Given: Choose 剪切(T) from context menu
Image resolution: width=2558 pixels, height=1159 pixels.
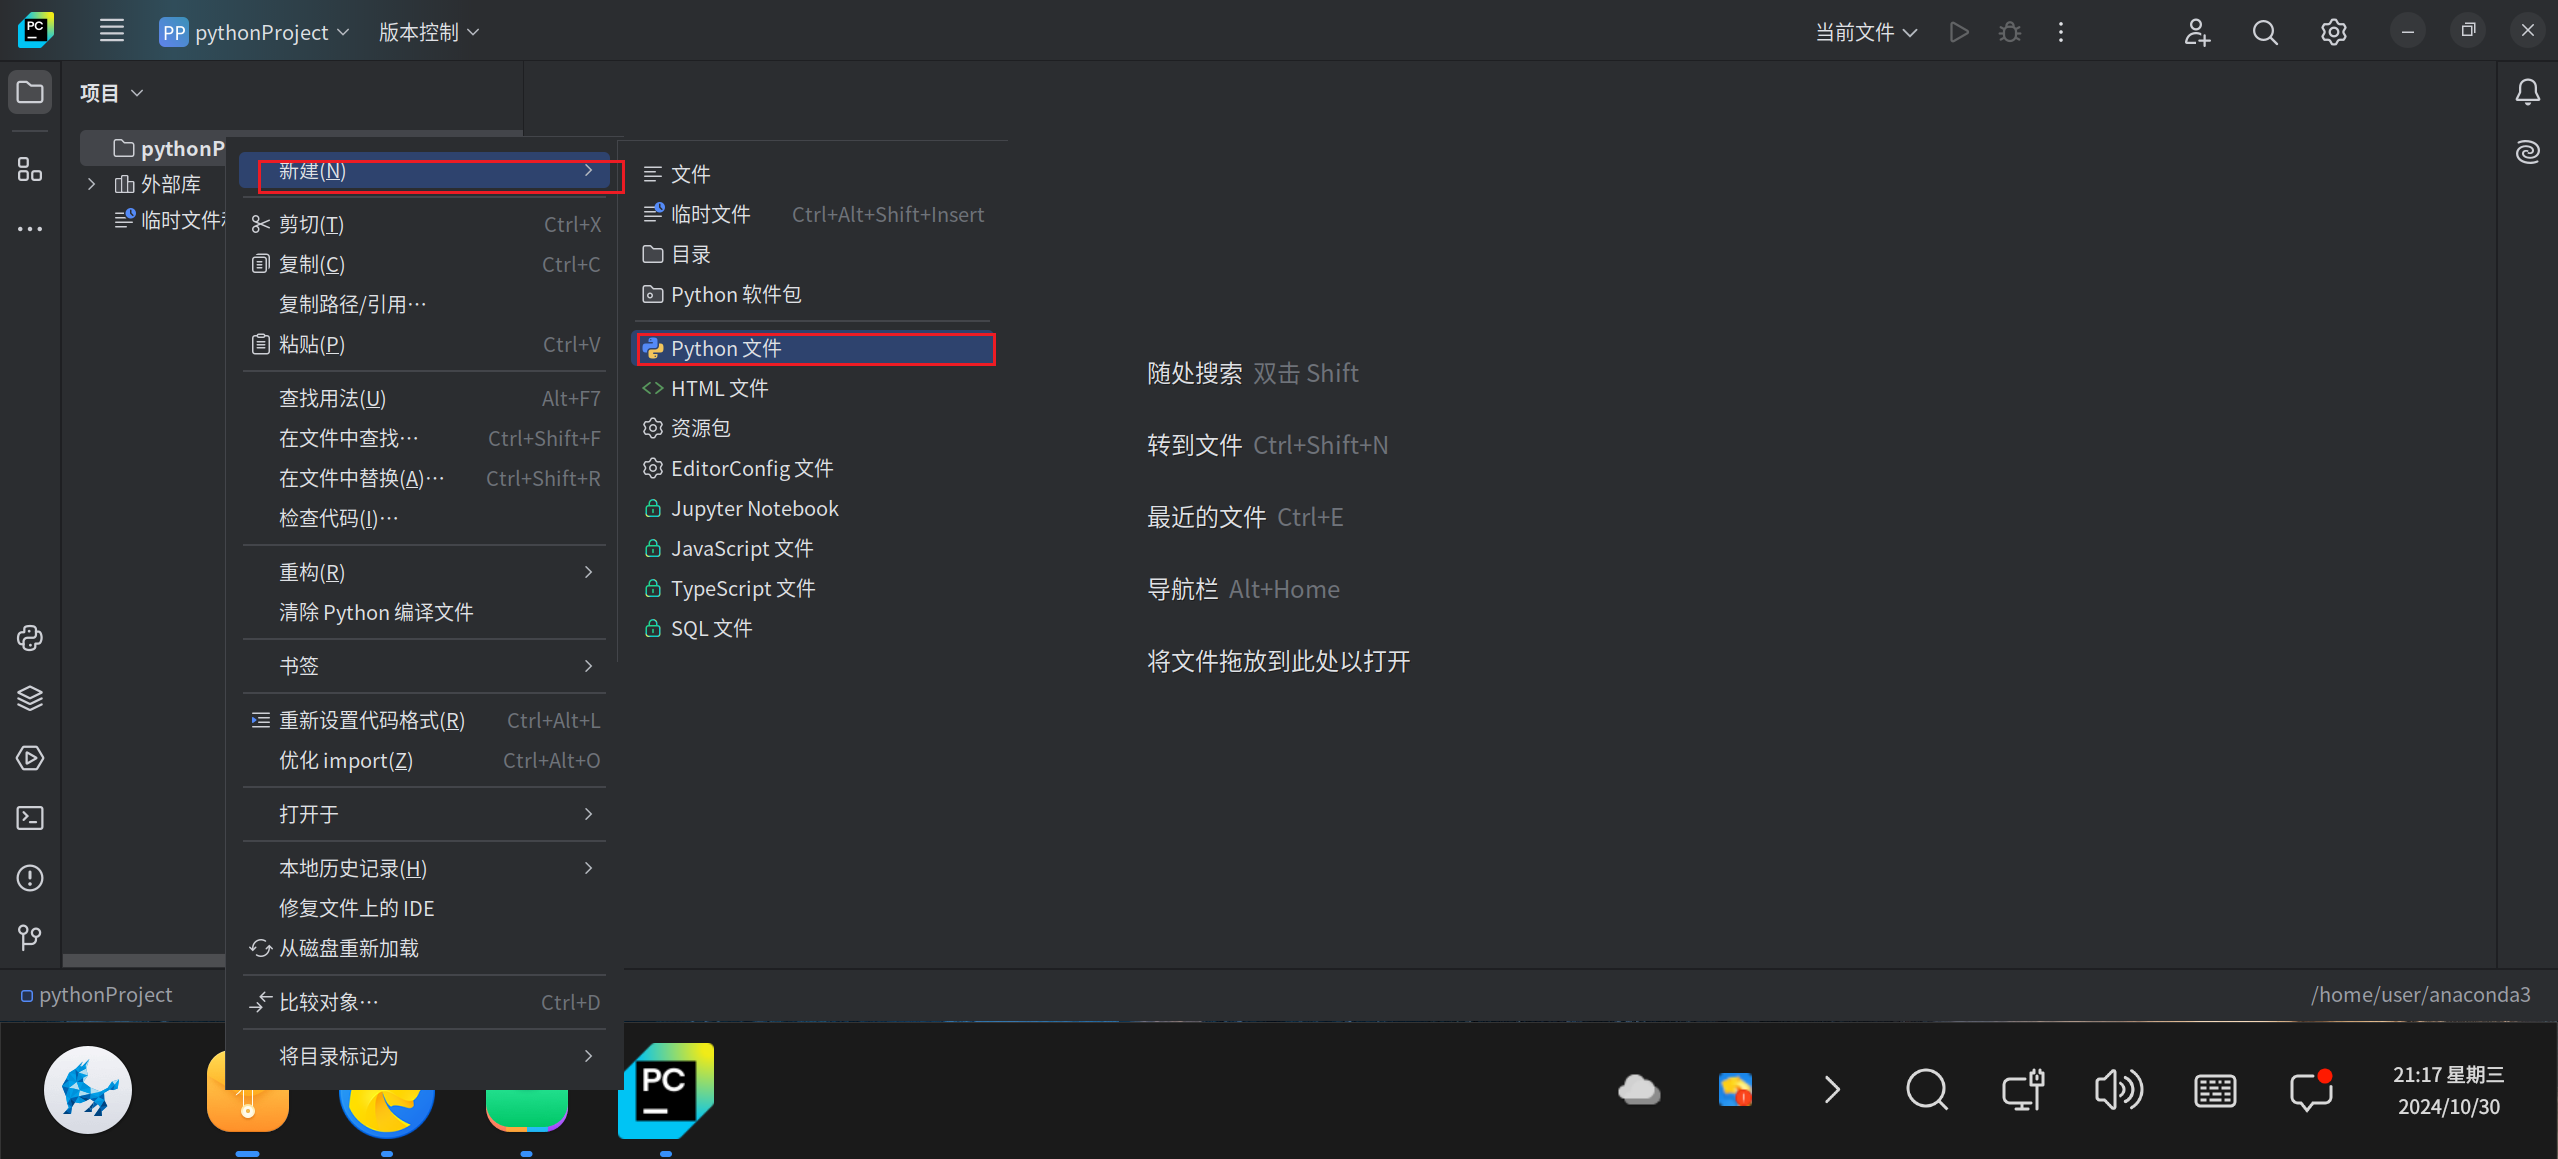Looking at the screenshot, I should (424, 224).
